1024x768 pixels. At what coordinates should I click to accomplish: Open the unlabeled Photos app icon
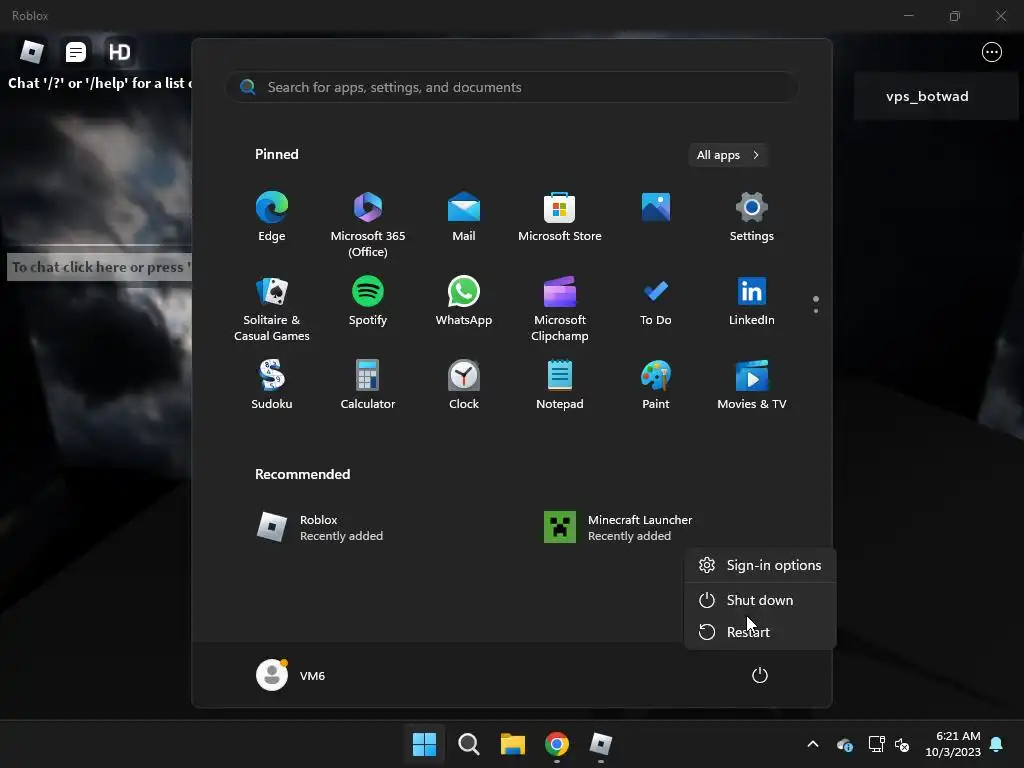point(656,208)
